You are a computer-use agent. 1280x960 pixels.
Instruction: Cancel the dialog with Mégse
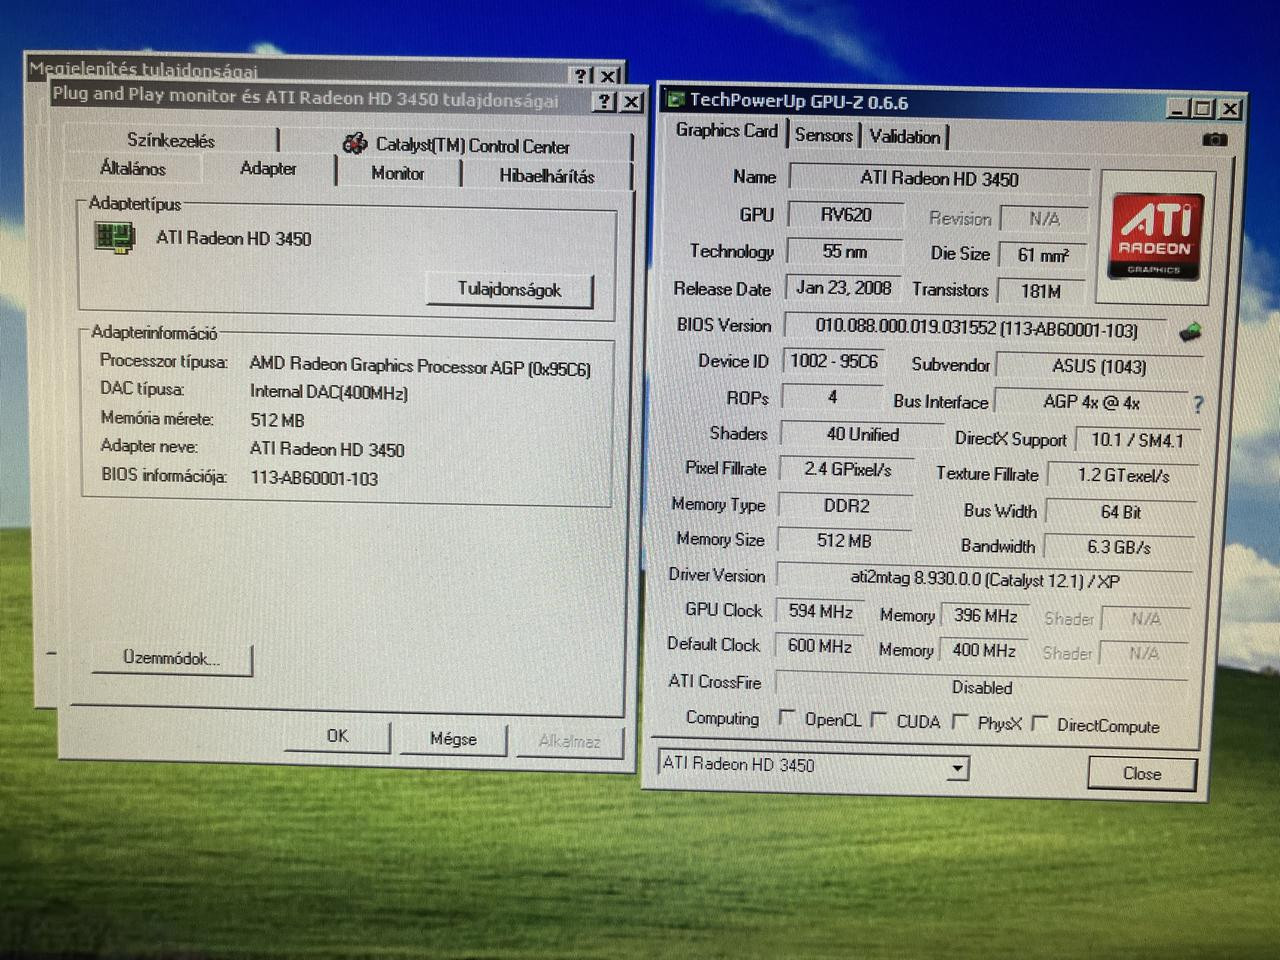[453, 739]
